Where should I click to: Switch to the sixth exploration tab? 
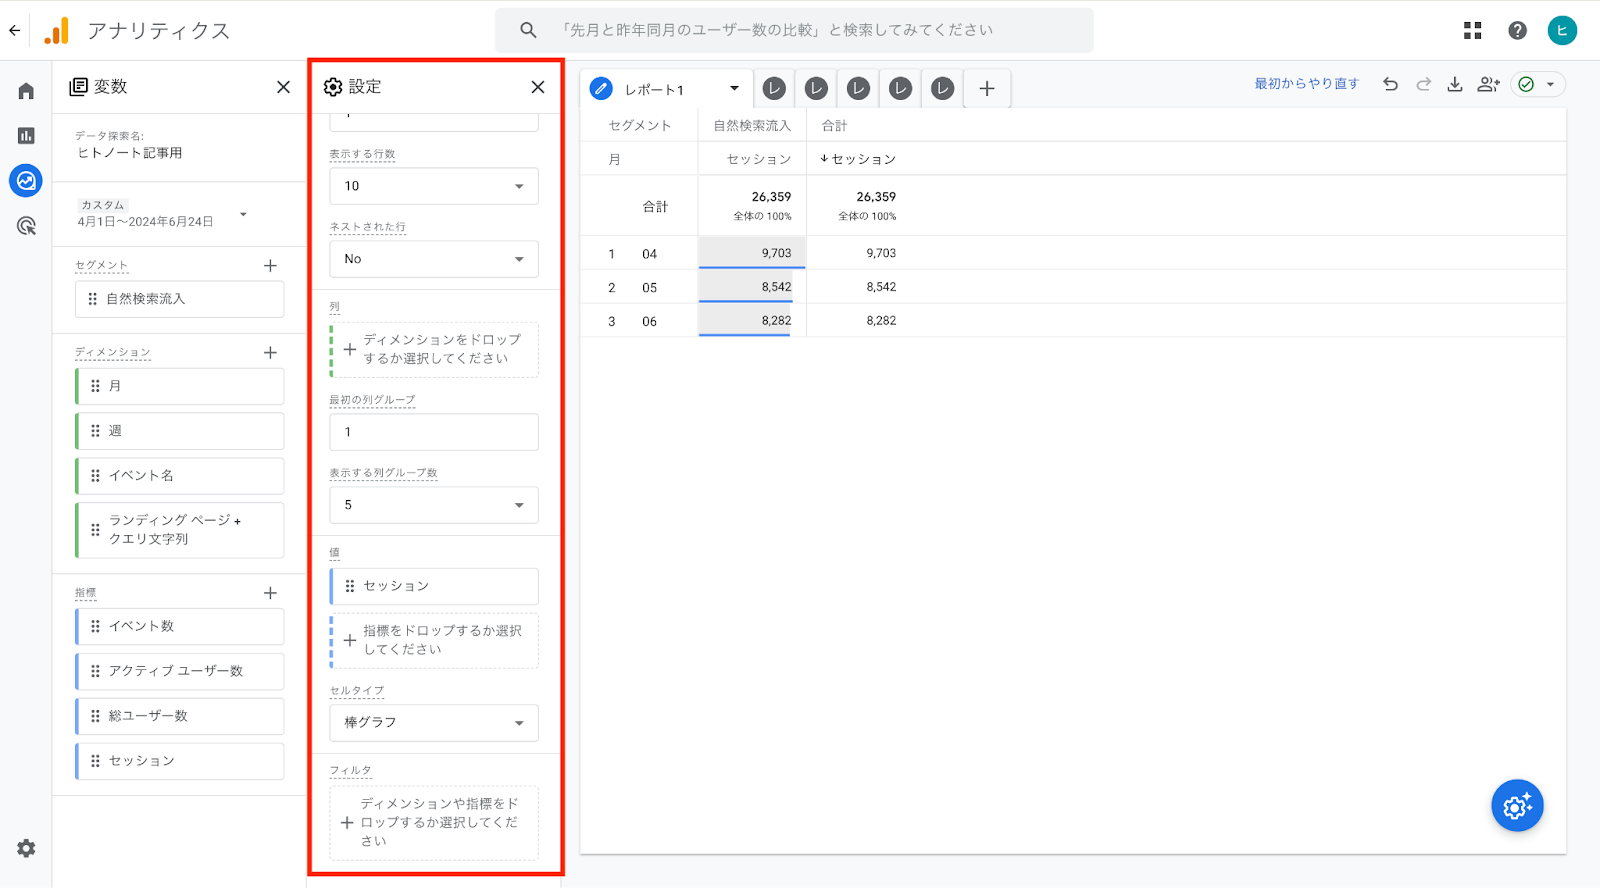pyautogui.click(x=942, y=89)
